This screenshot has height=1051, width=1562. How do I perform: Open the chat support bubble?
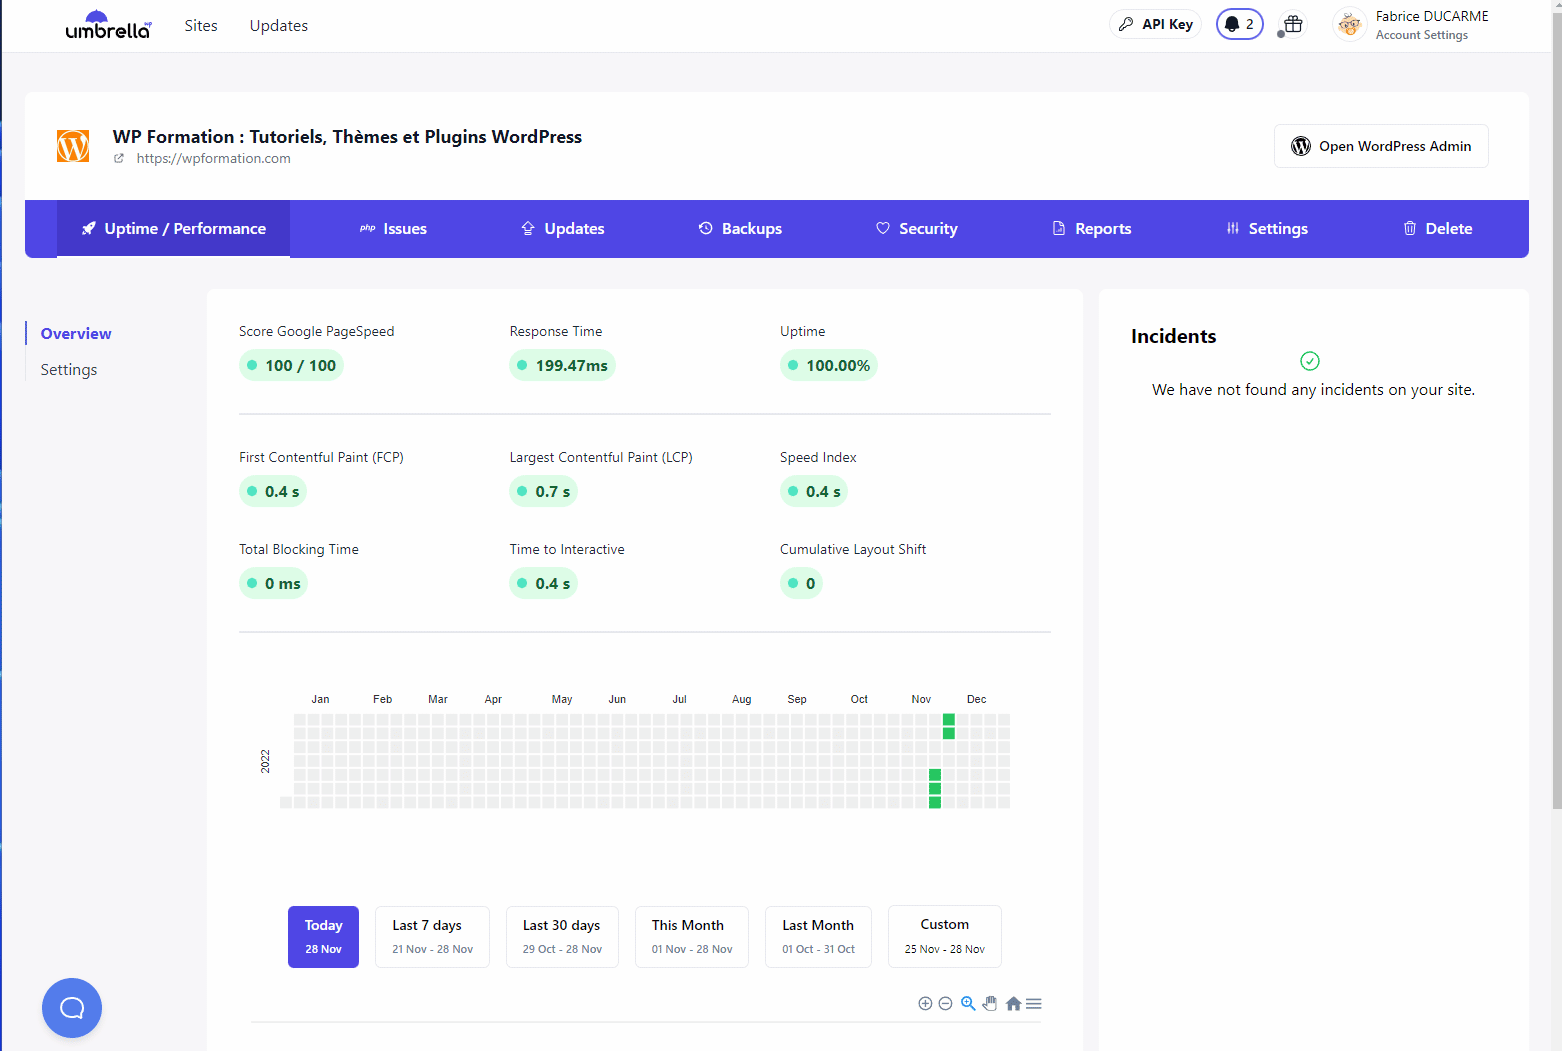click(72, 1008)
